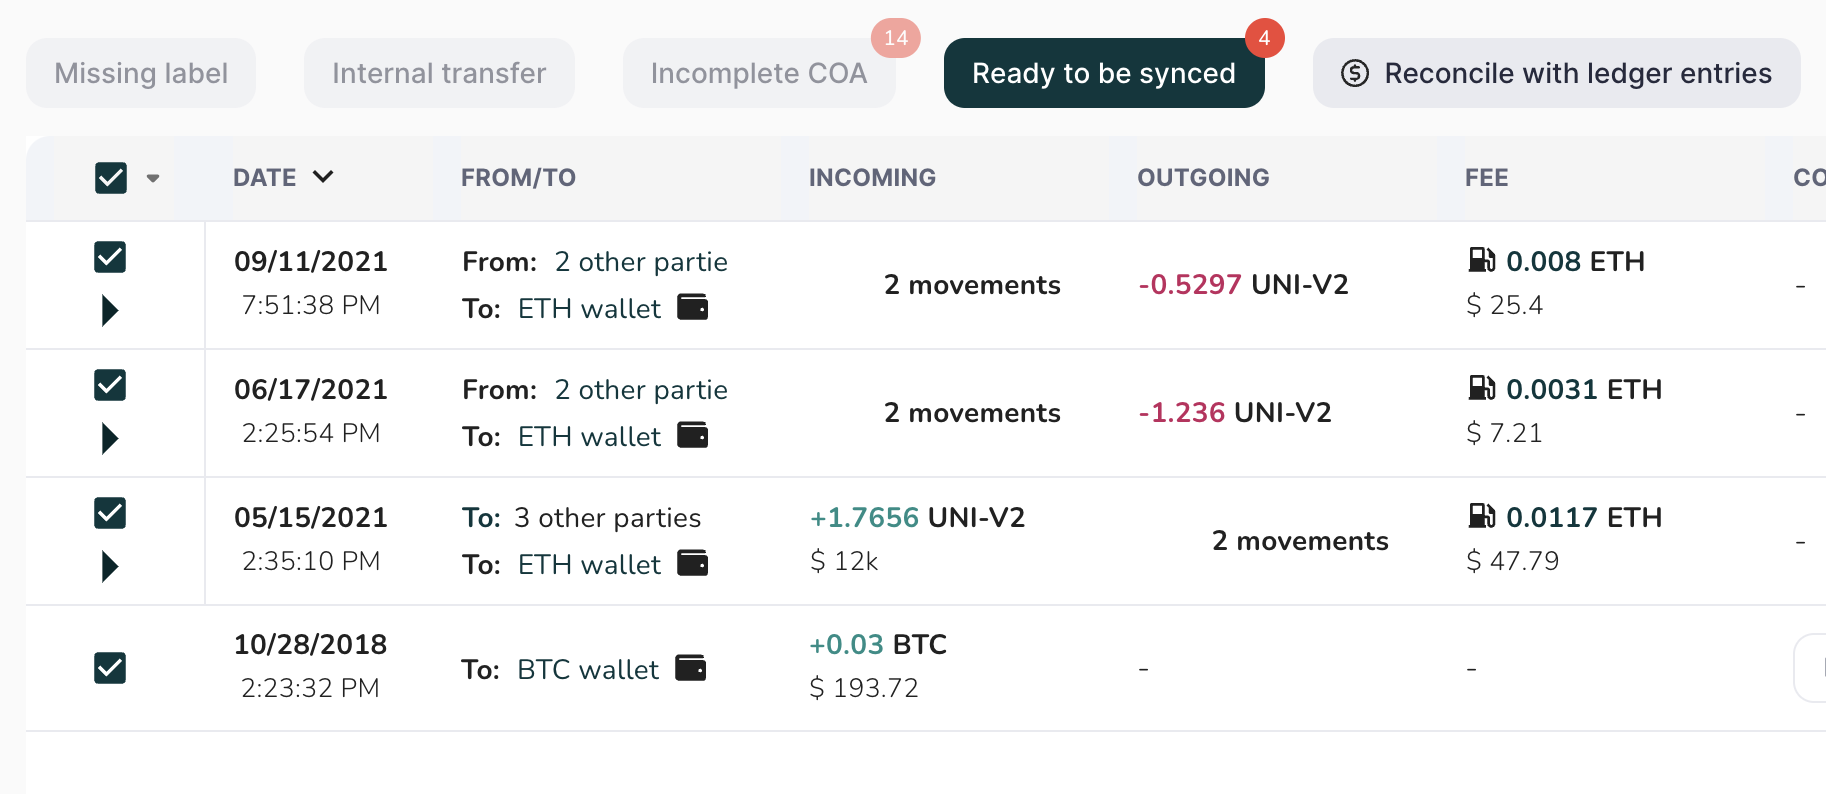This screenshot has width=1826, height=794.
Task: Expand the 09/11/2021 transaction row
Action: 110,311
